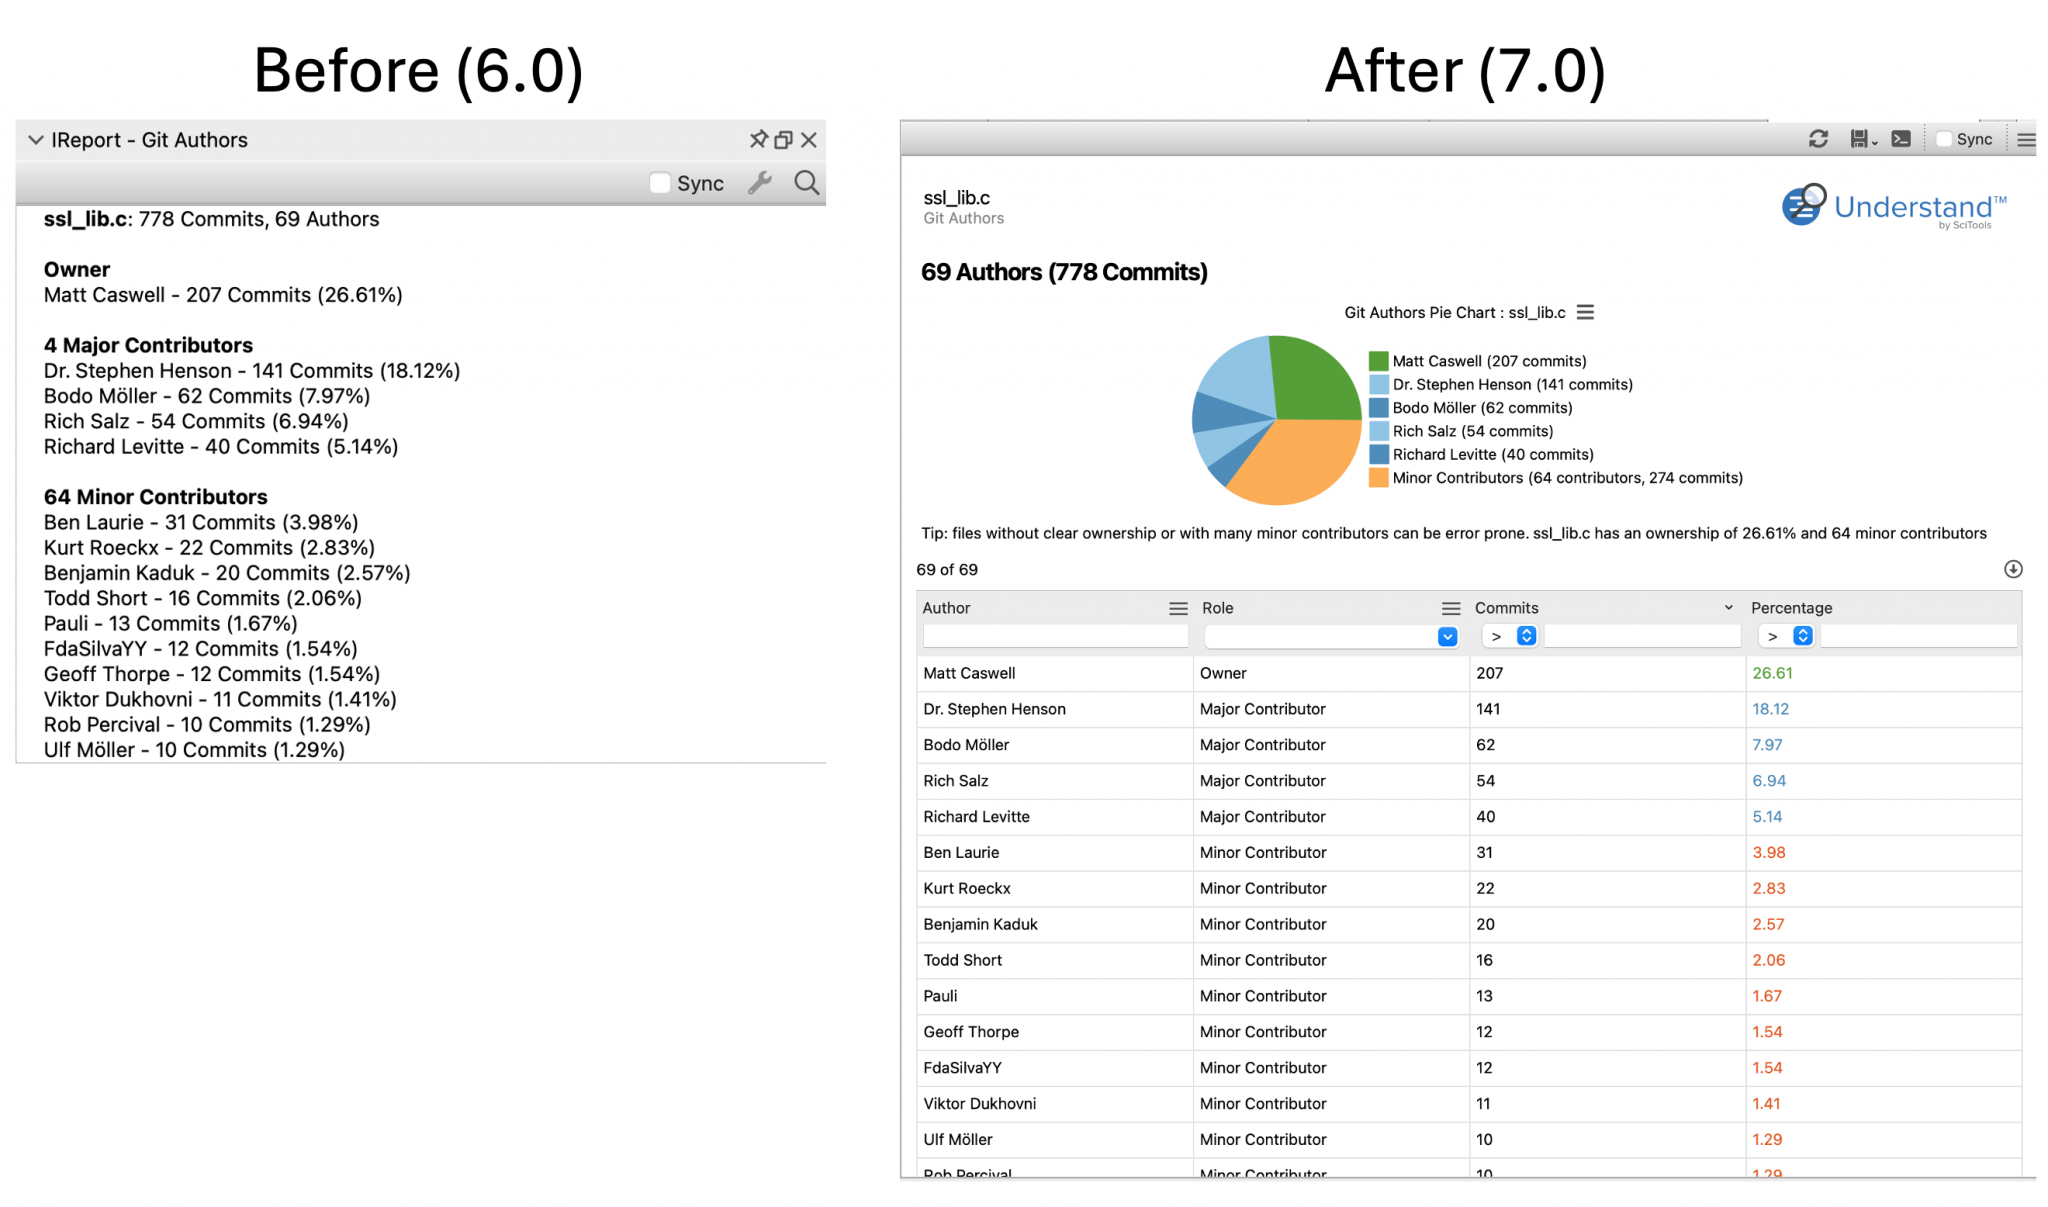Collapse the IReport - Git Authors panel
Image resolution: width=2048 pixels, height=1207 pixels.
36,140
